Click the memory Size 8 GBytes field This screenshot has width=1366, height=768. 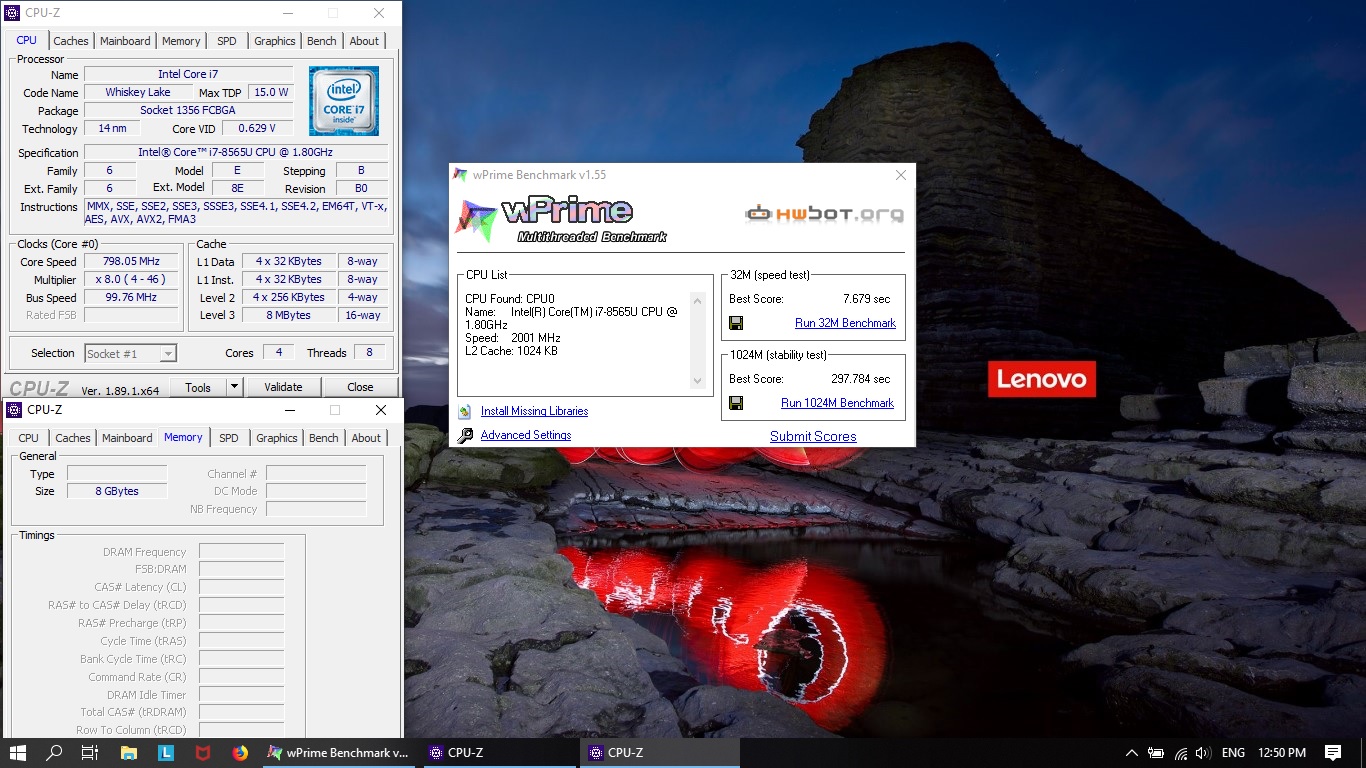(116, 491)
